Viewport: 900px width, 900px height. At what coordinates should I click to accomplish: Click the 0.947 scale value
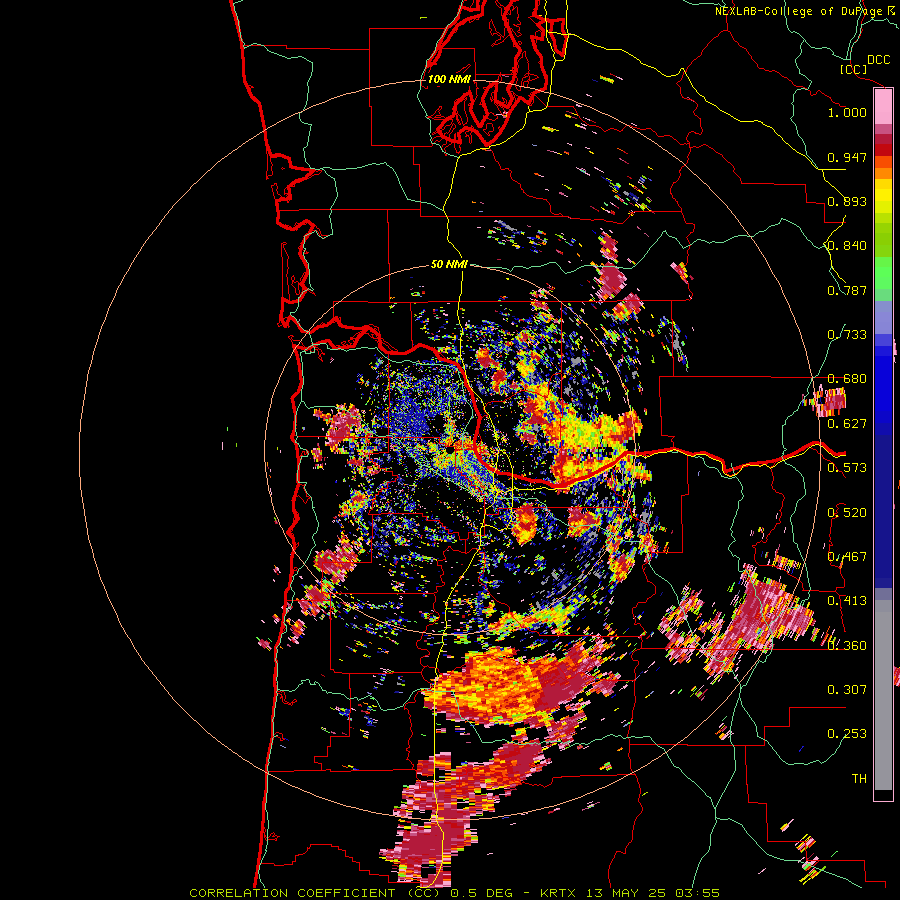[847, 157]
